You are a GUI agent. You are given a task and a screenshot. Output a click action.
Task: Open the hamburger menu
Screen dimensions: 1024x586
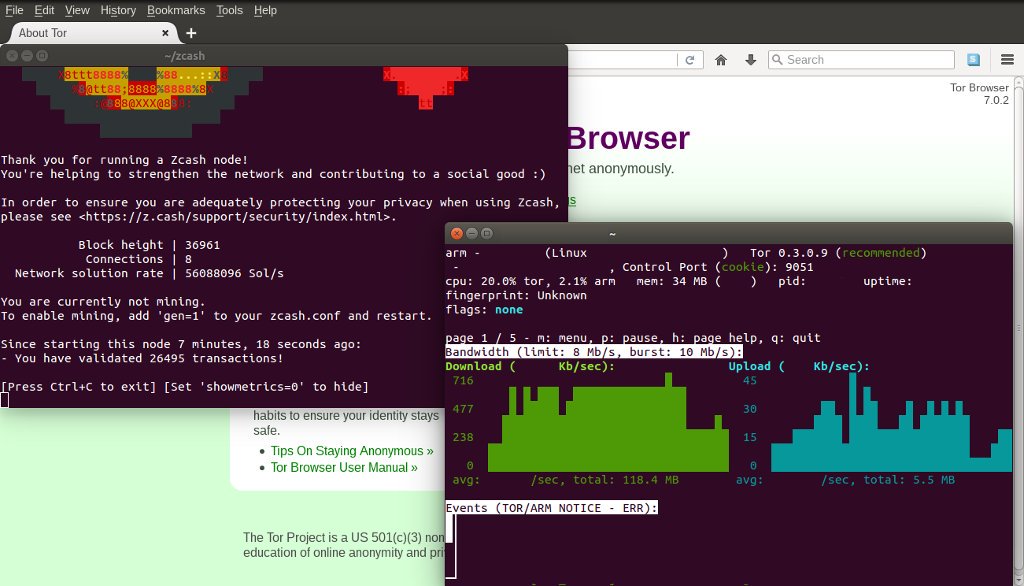tap(1007, 60)
